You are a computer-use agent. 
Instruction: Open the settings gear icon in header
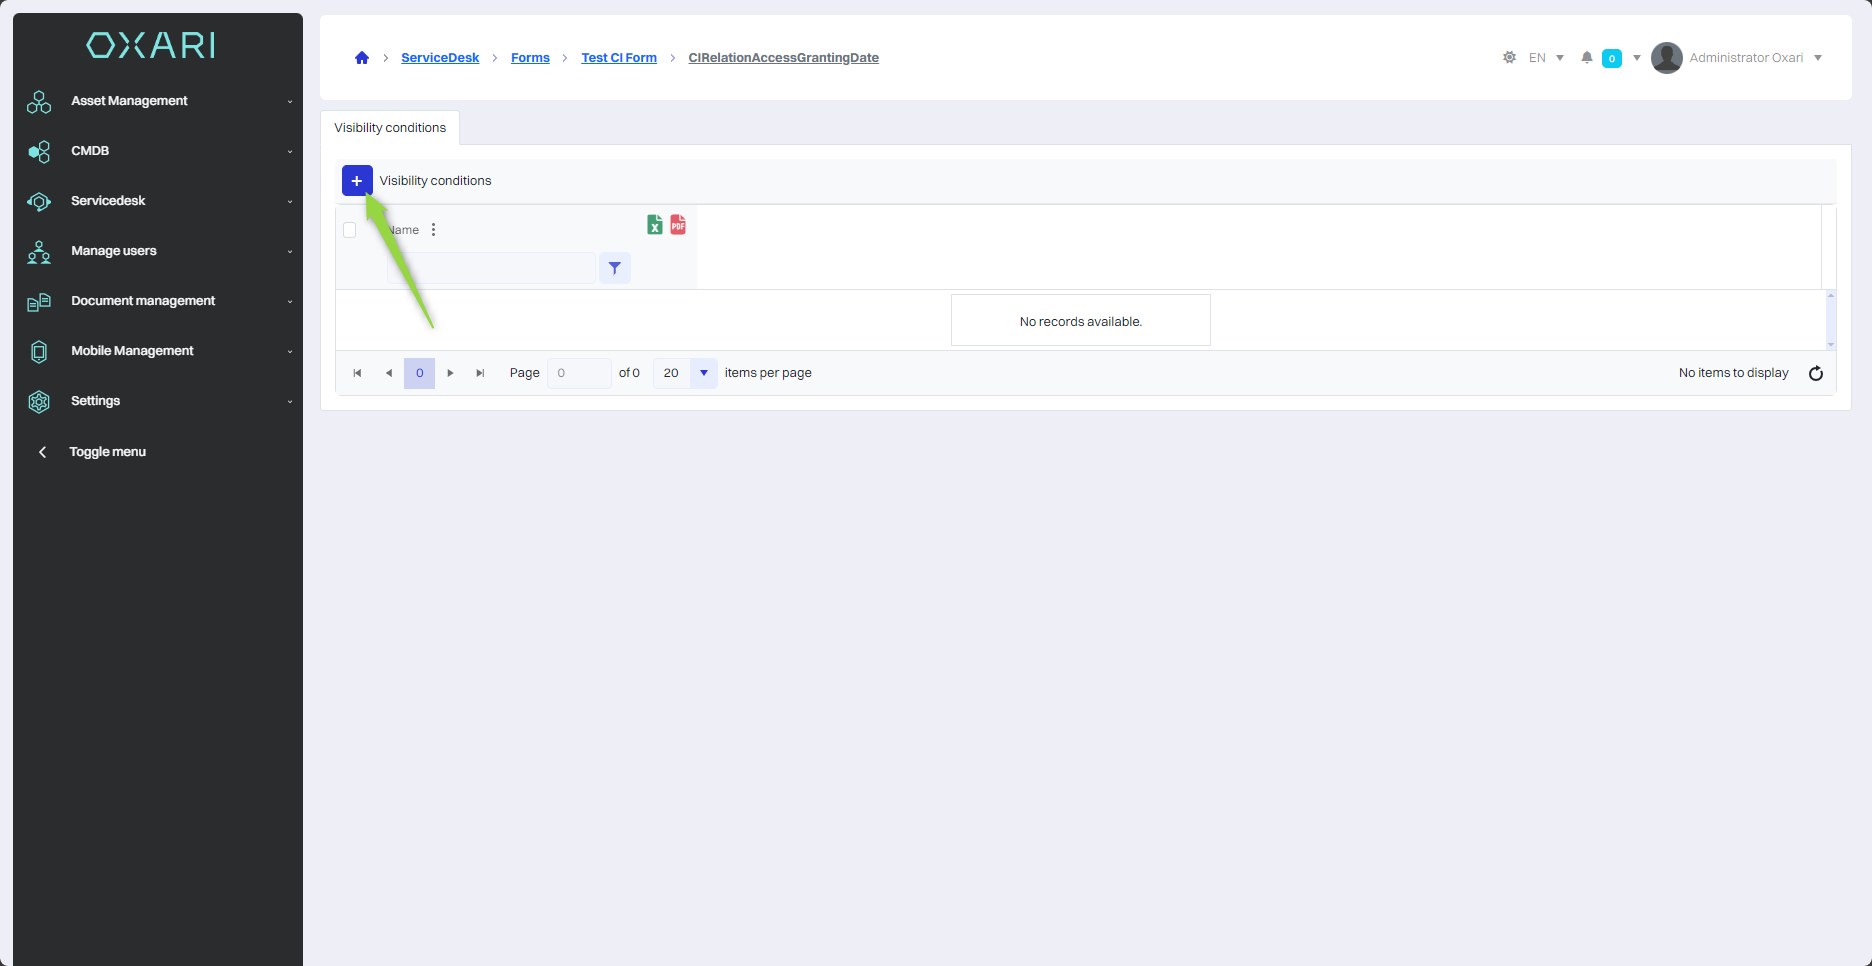point(1509,58)
